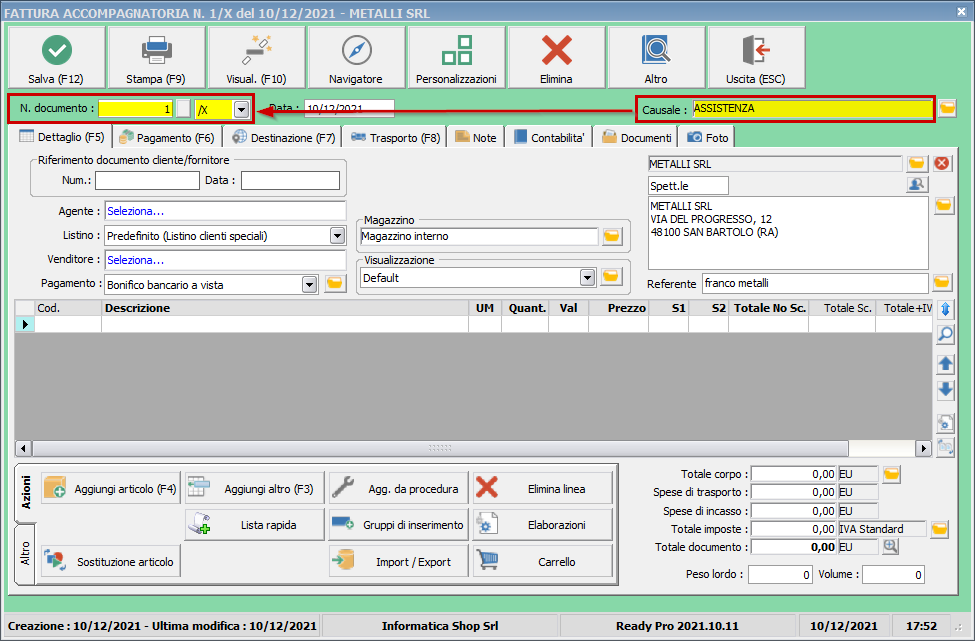Open Visual. (F10) preview
This screenshot has width=975, height=641.
[256, 57]
